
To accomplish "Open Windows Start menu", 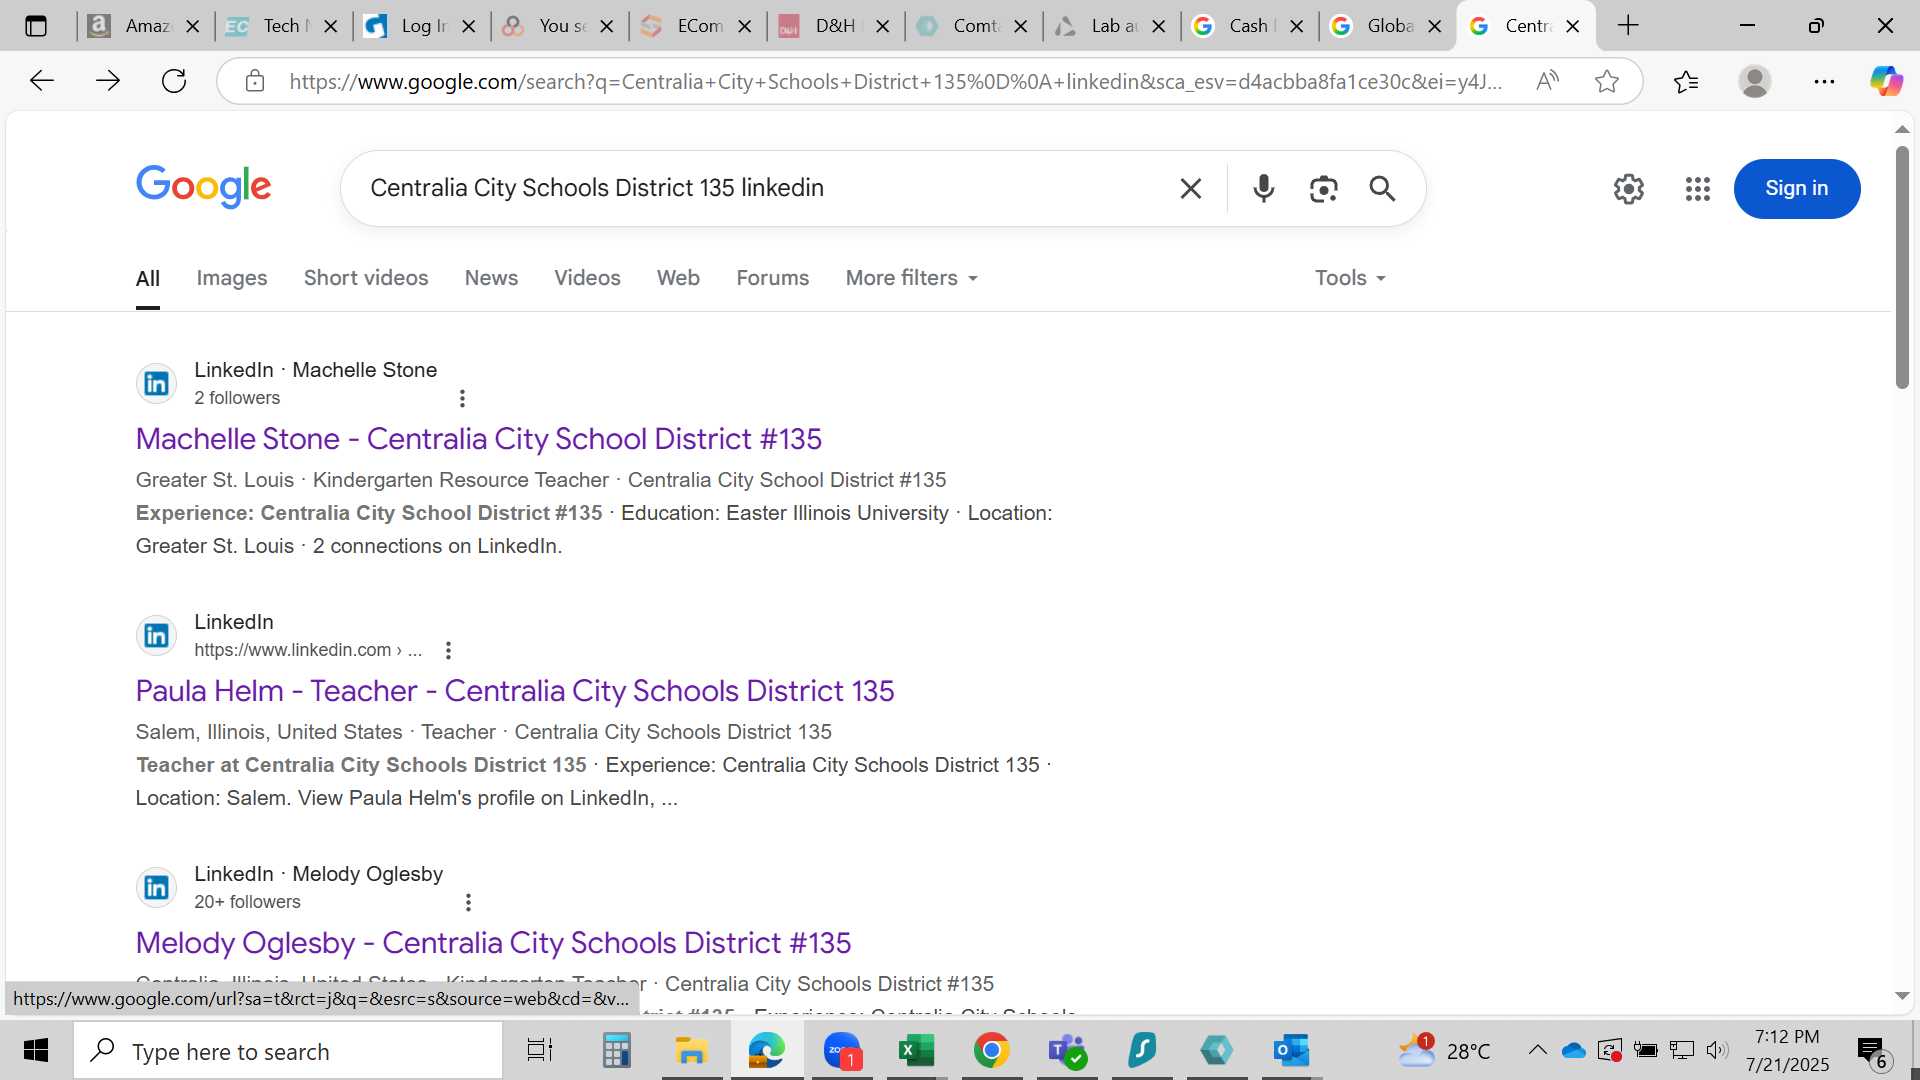I will tap(36, 1051).
